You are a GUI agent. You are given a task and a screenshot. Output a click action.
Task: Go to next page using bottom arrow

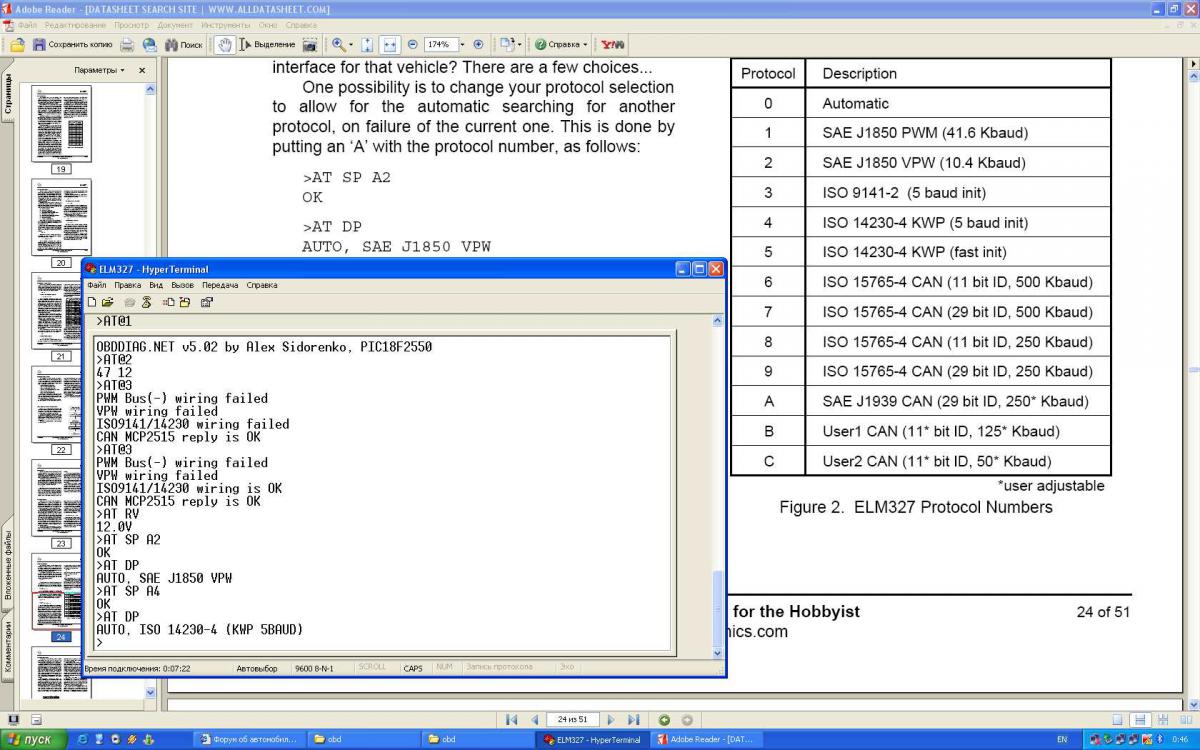(x=611, y=720)
